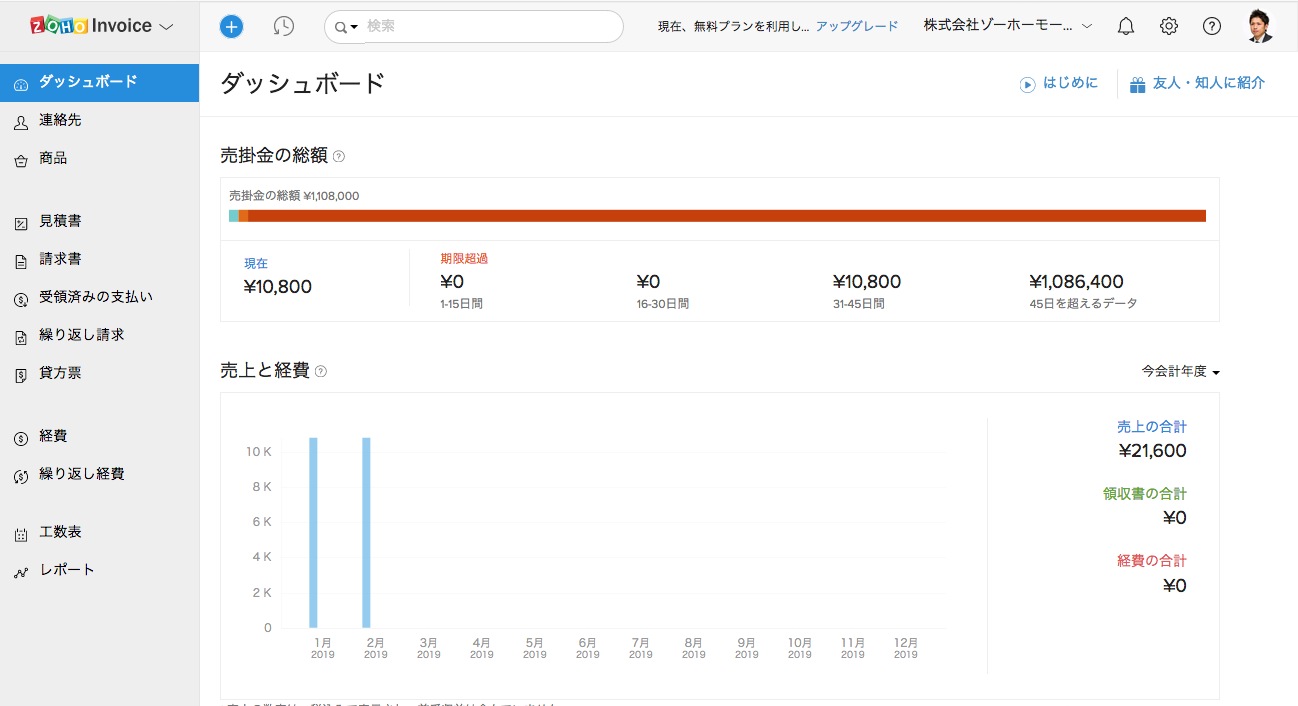This screenshot has width=1298, height=706.
Task: Open the notifications bell icon
Action: (1126, 27)
